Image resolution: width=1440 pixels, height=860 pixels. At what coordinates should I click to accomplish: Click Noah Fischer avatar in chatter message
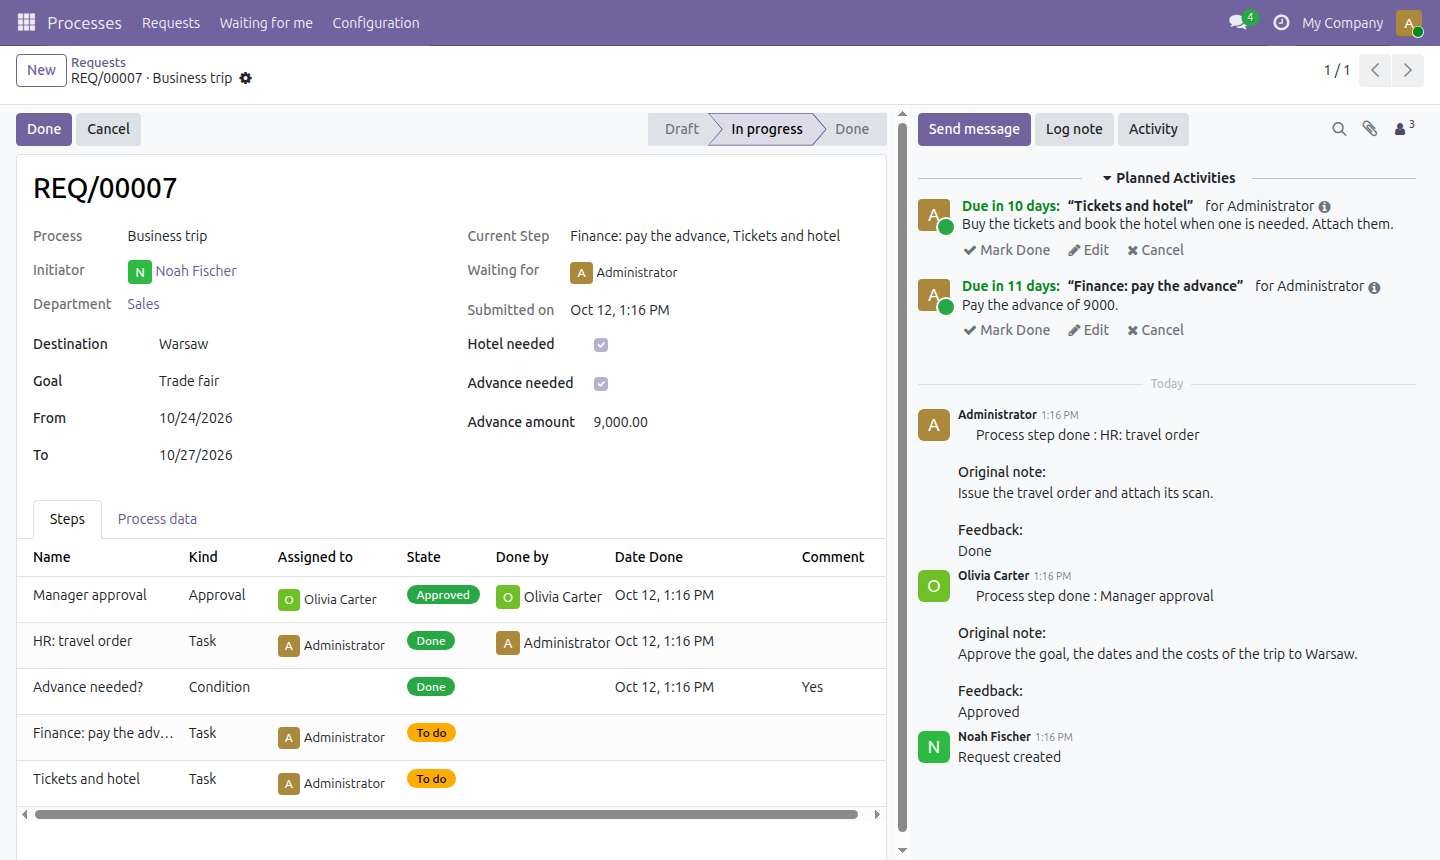tap(934, 747)
